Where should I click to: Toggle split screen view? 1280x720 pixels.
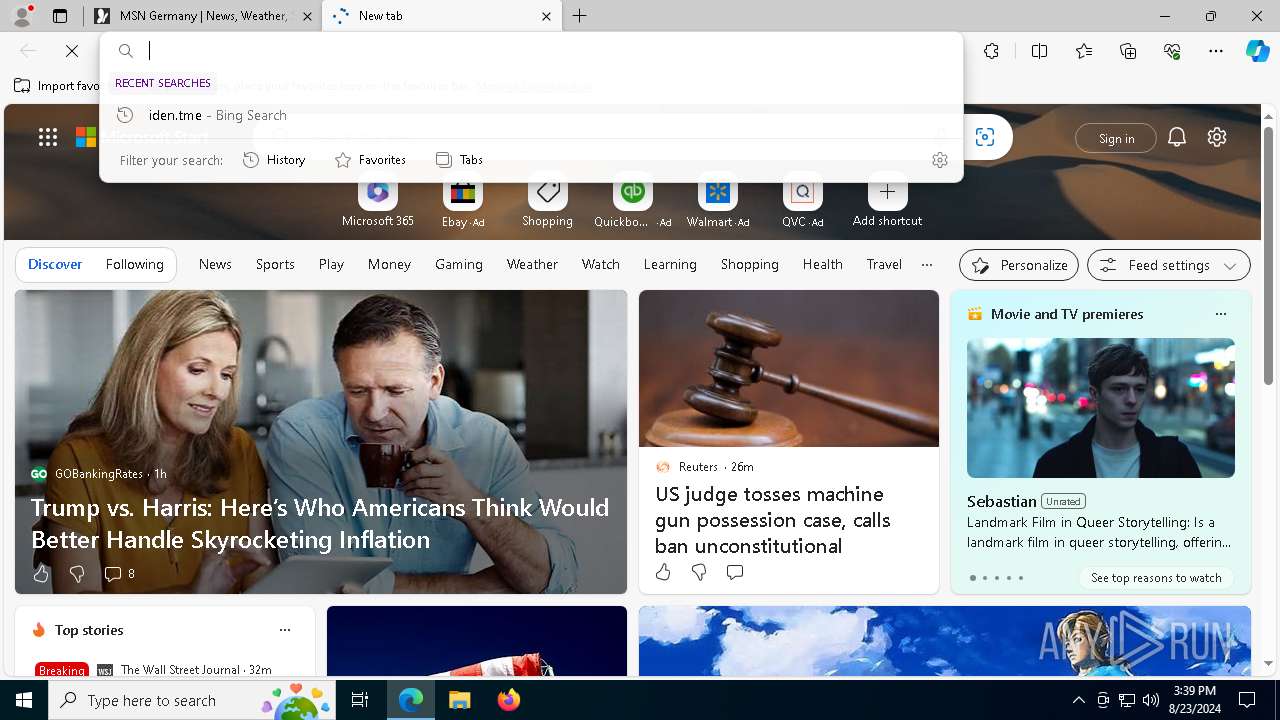click(x=1039, y=51)
